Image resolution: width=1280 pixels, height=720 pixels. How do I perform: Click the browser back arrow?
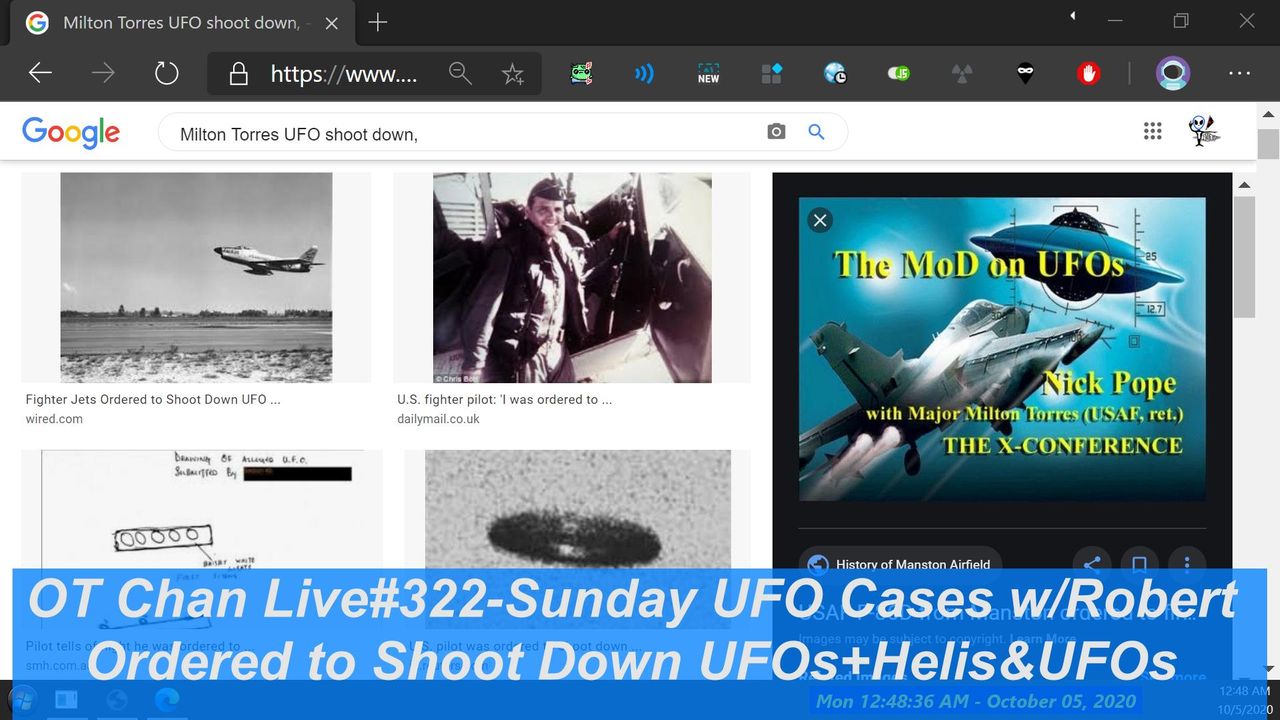tap(40, 73)
